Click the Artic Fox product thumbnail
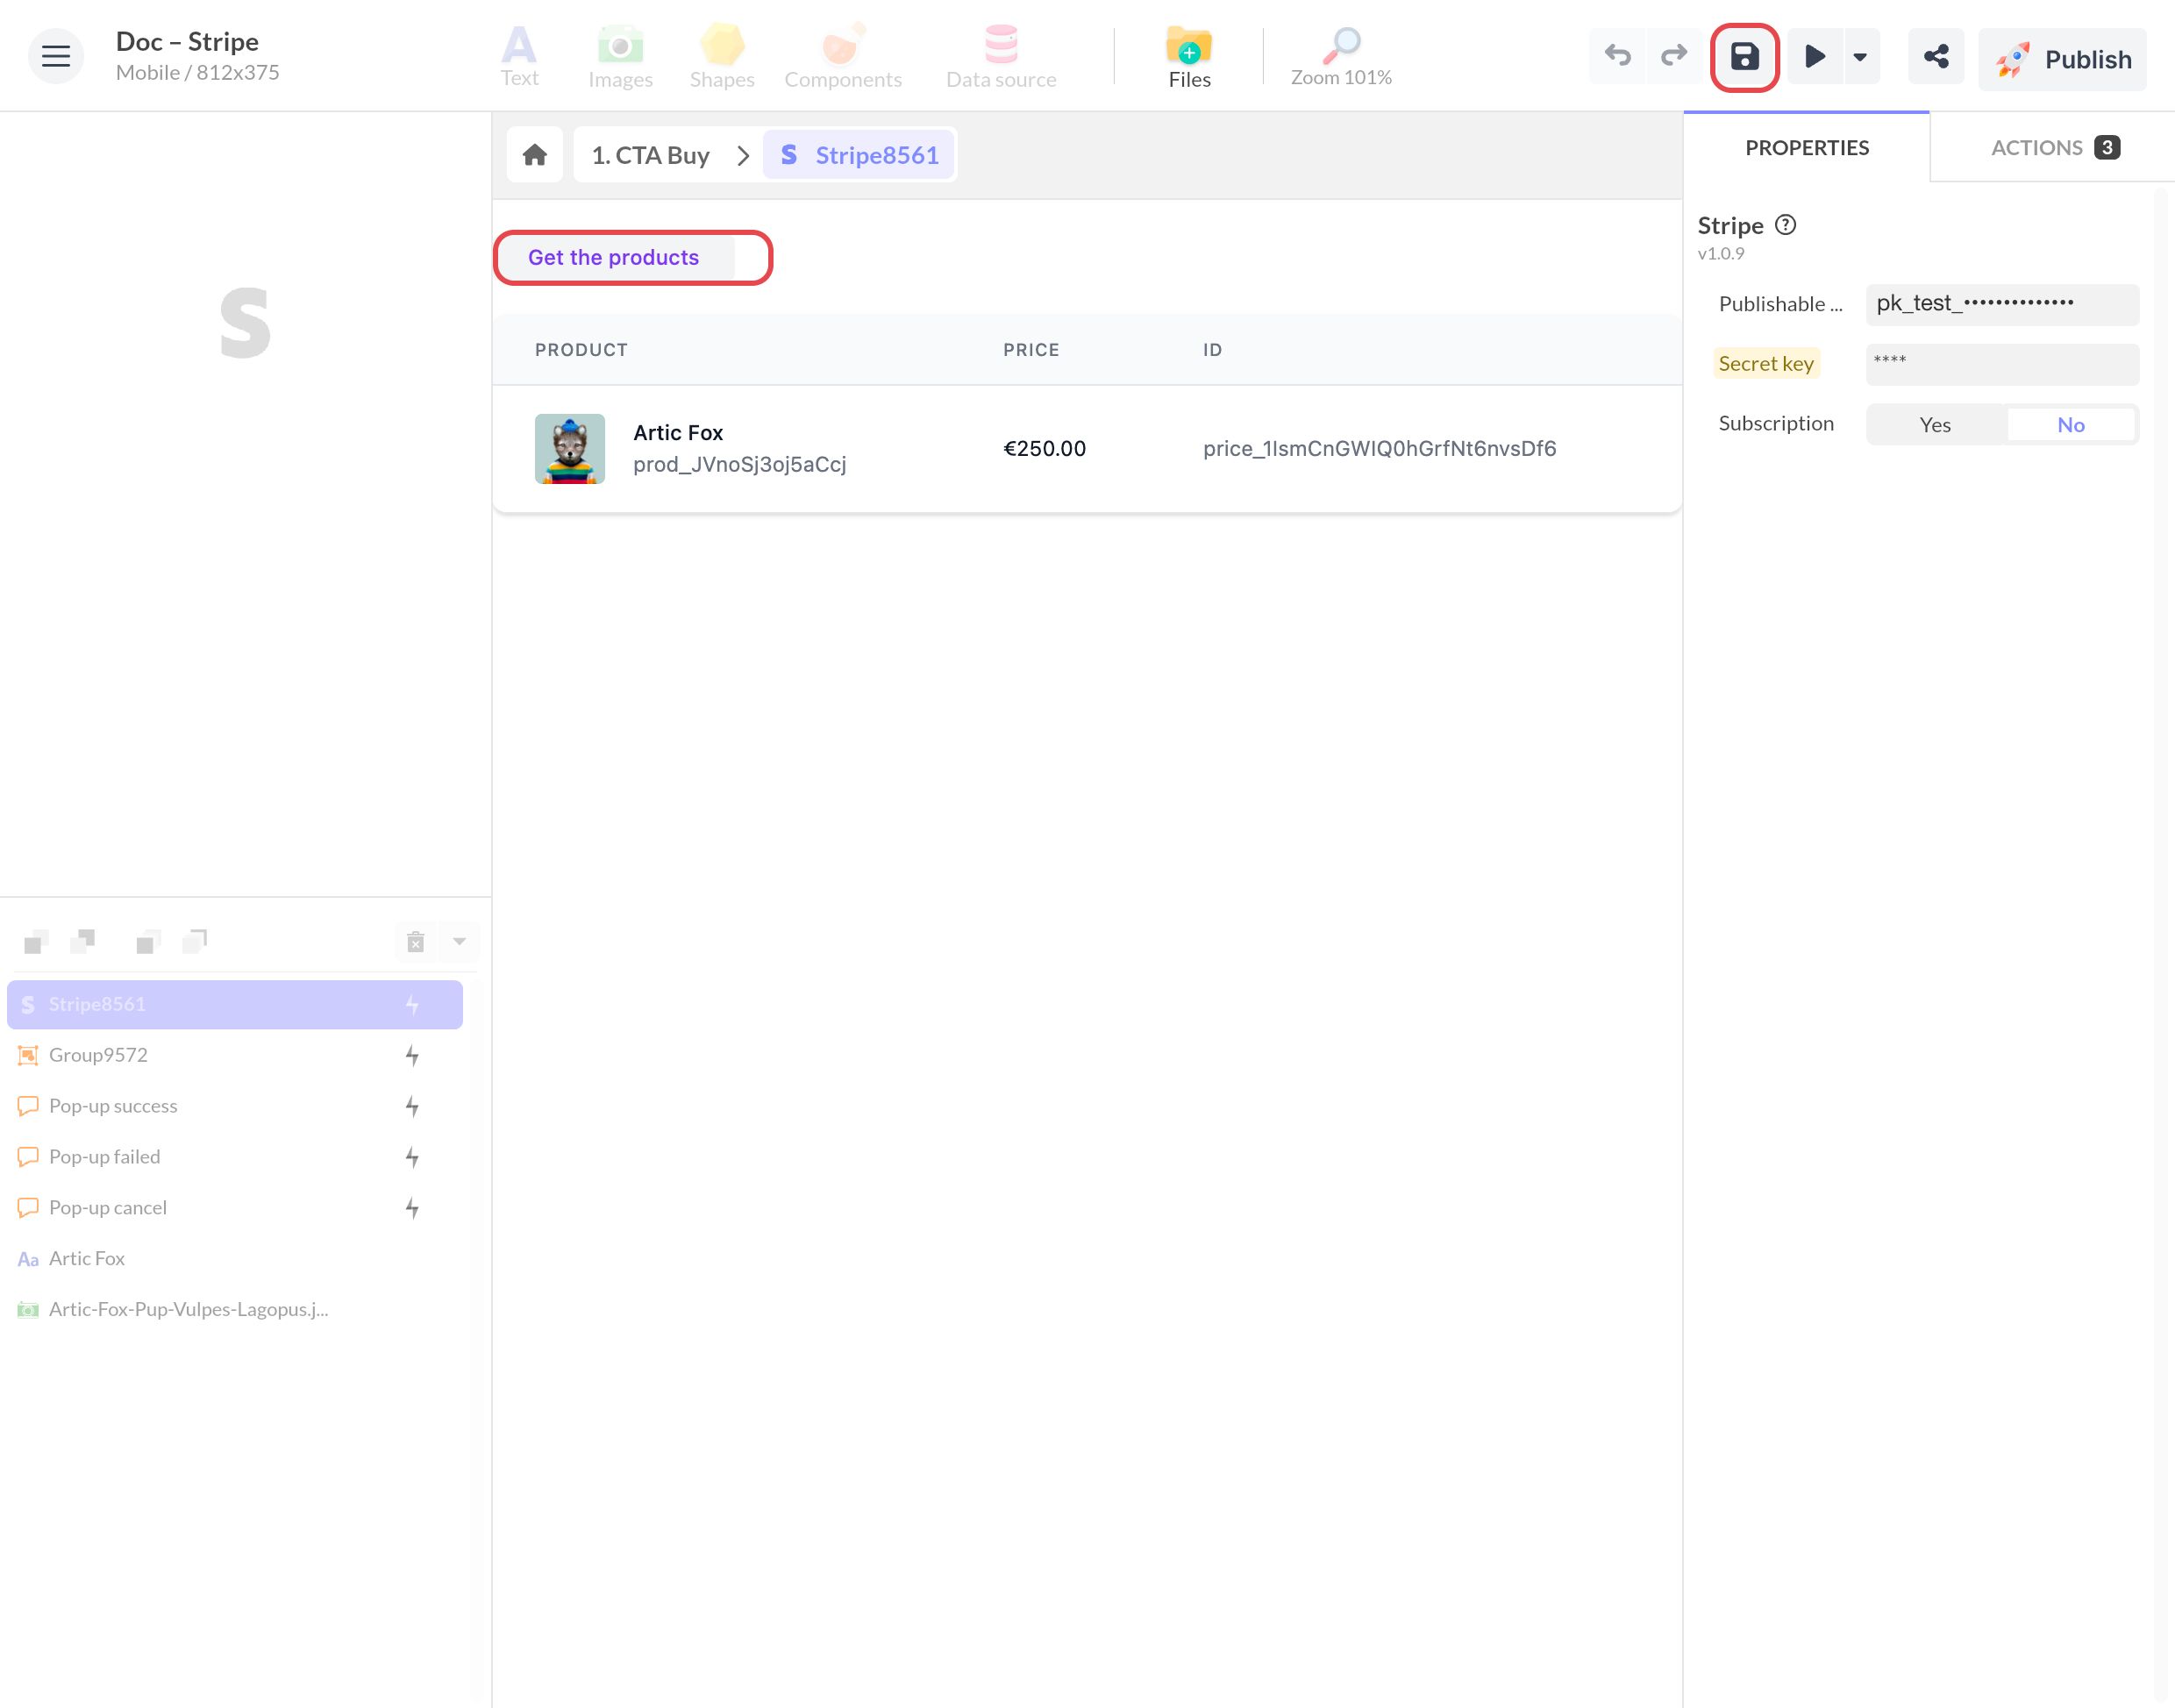 570,449
